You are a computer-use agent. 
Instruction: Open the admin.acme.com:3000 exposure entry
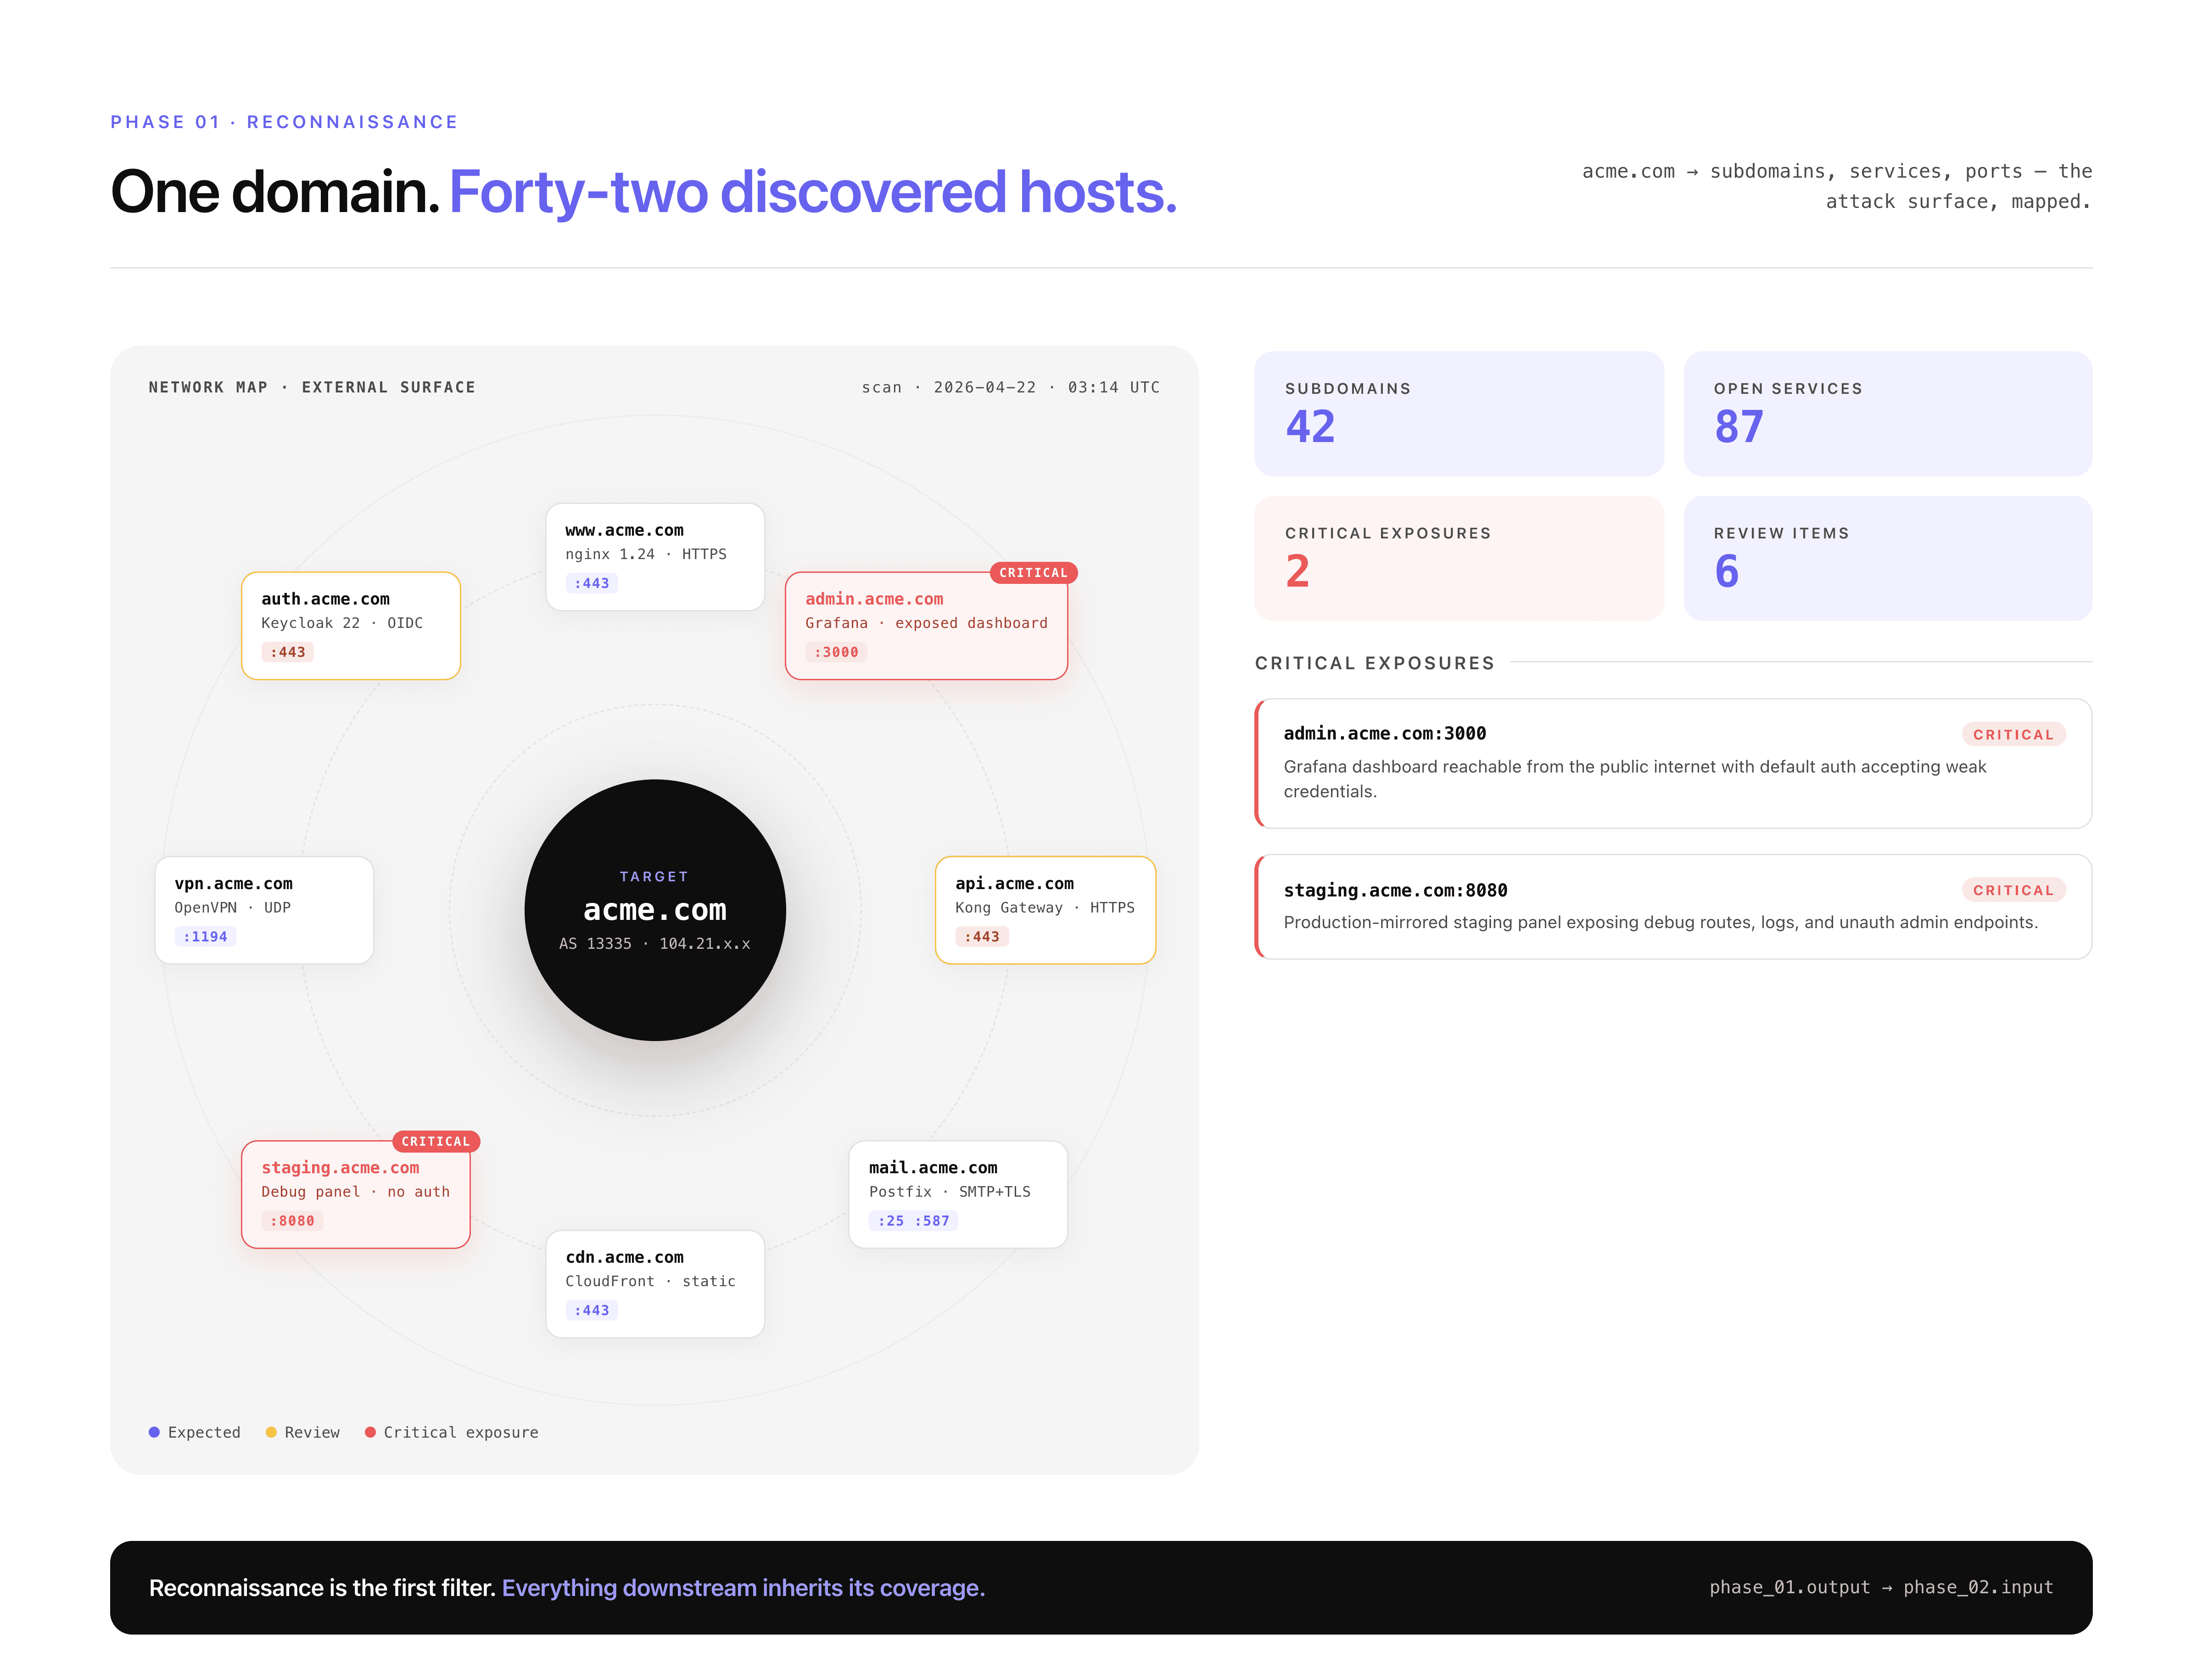tap(1672, 762)
